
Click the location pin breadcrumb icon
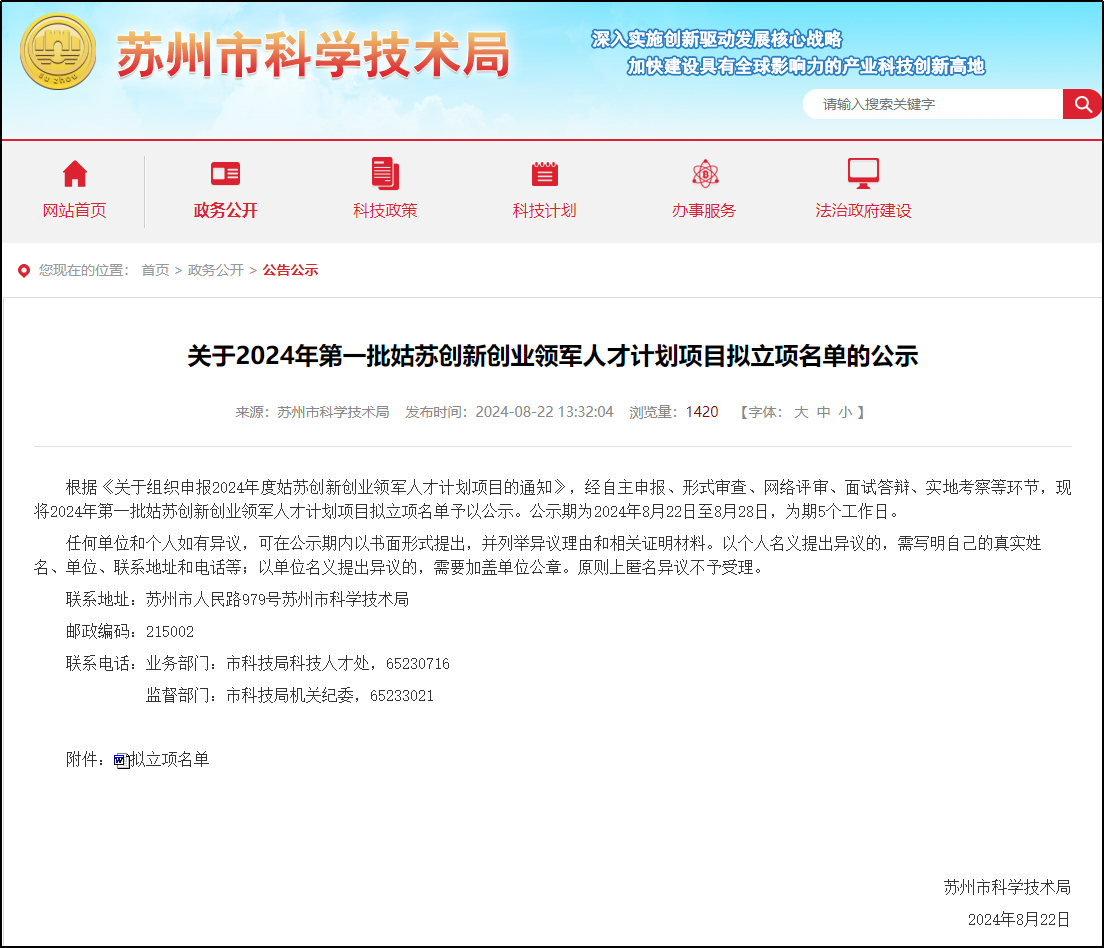coord(22,269)
